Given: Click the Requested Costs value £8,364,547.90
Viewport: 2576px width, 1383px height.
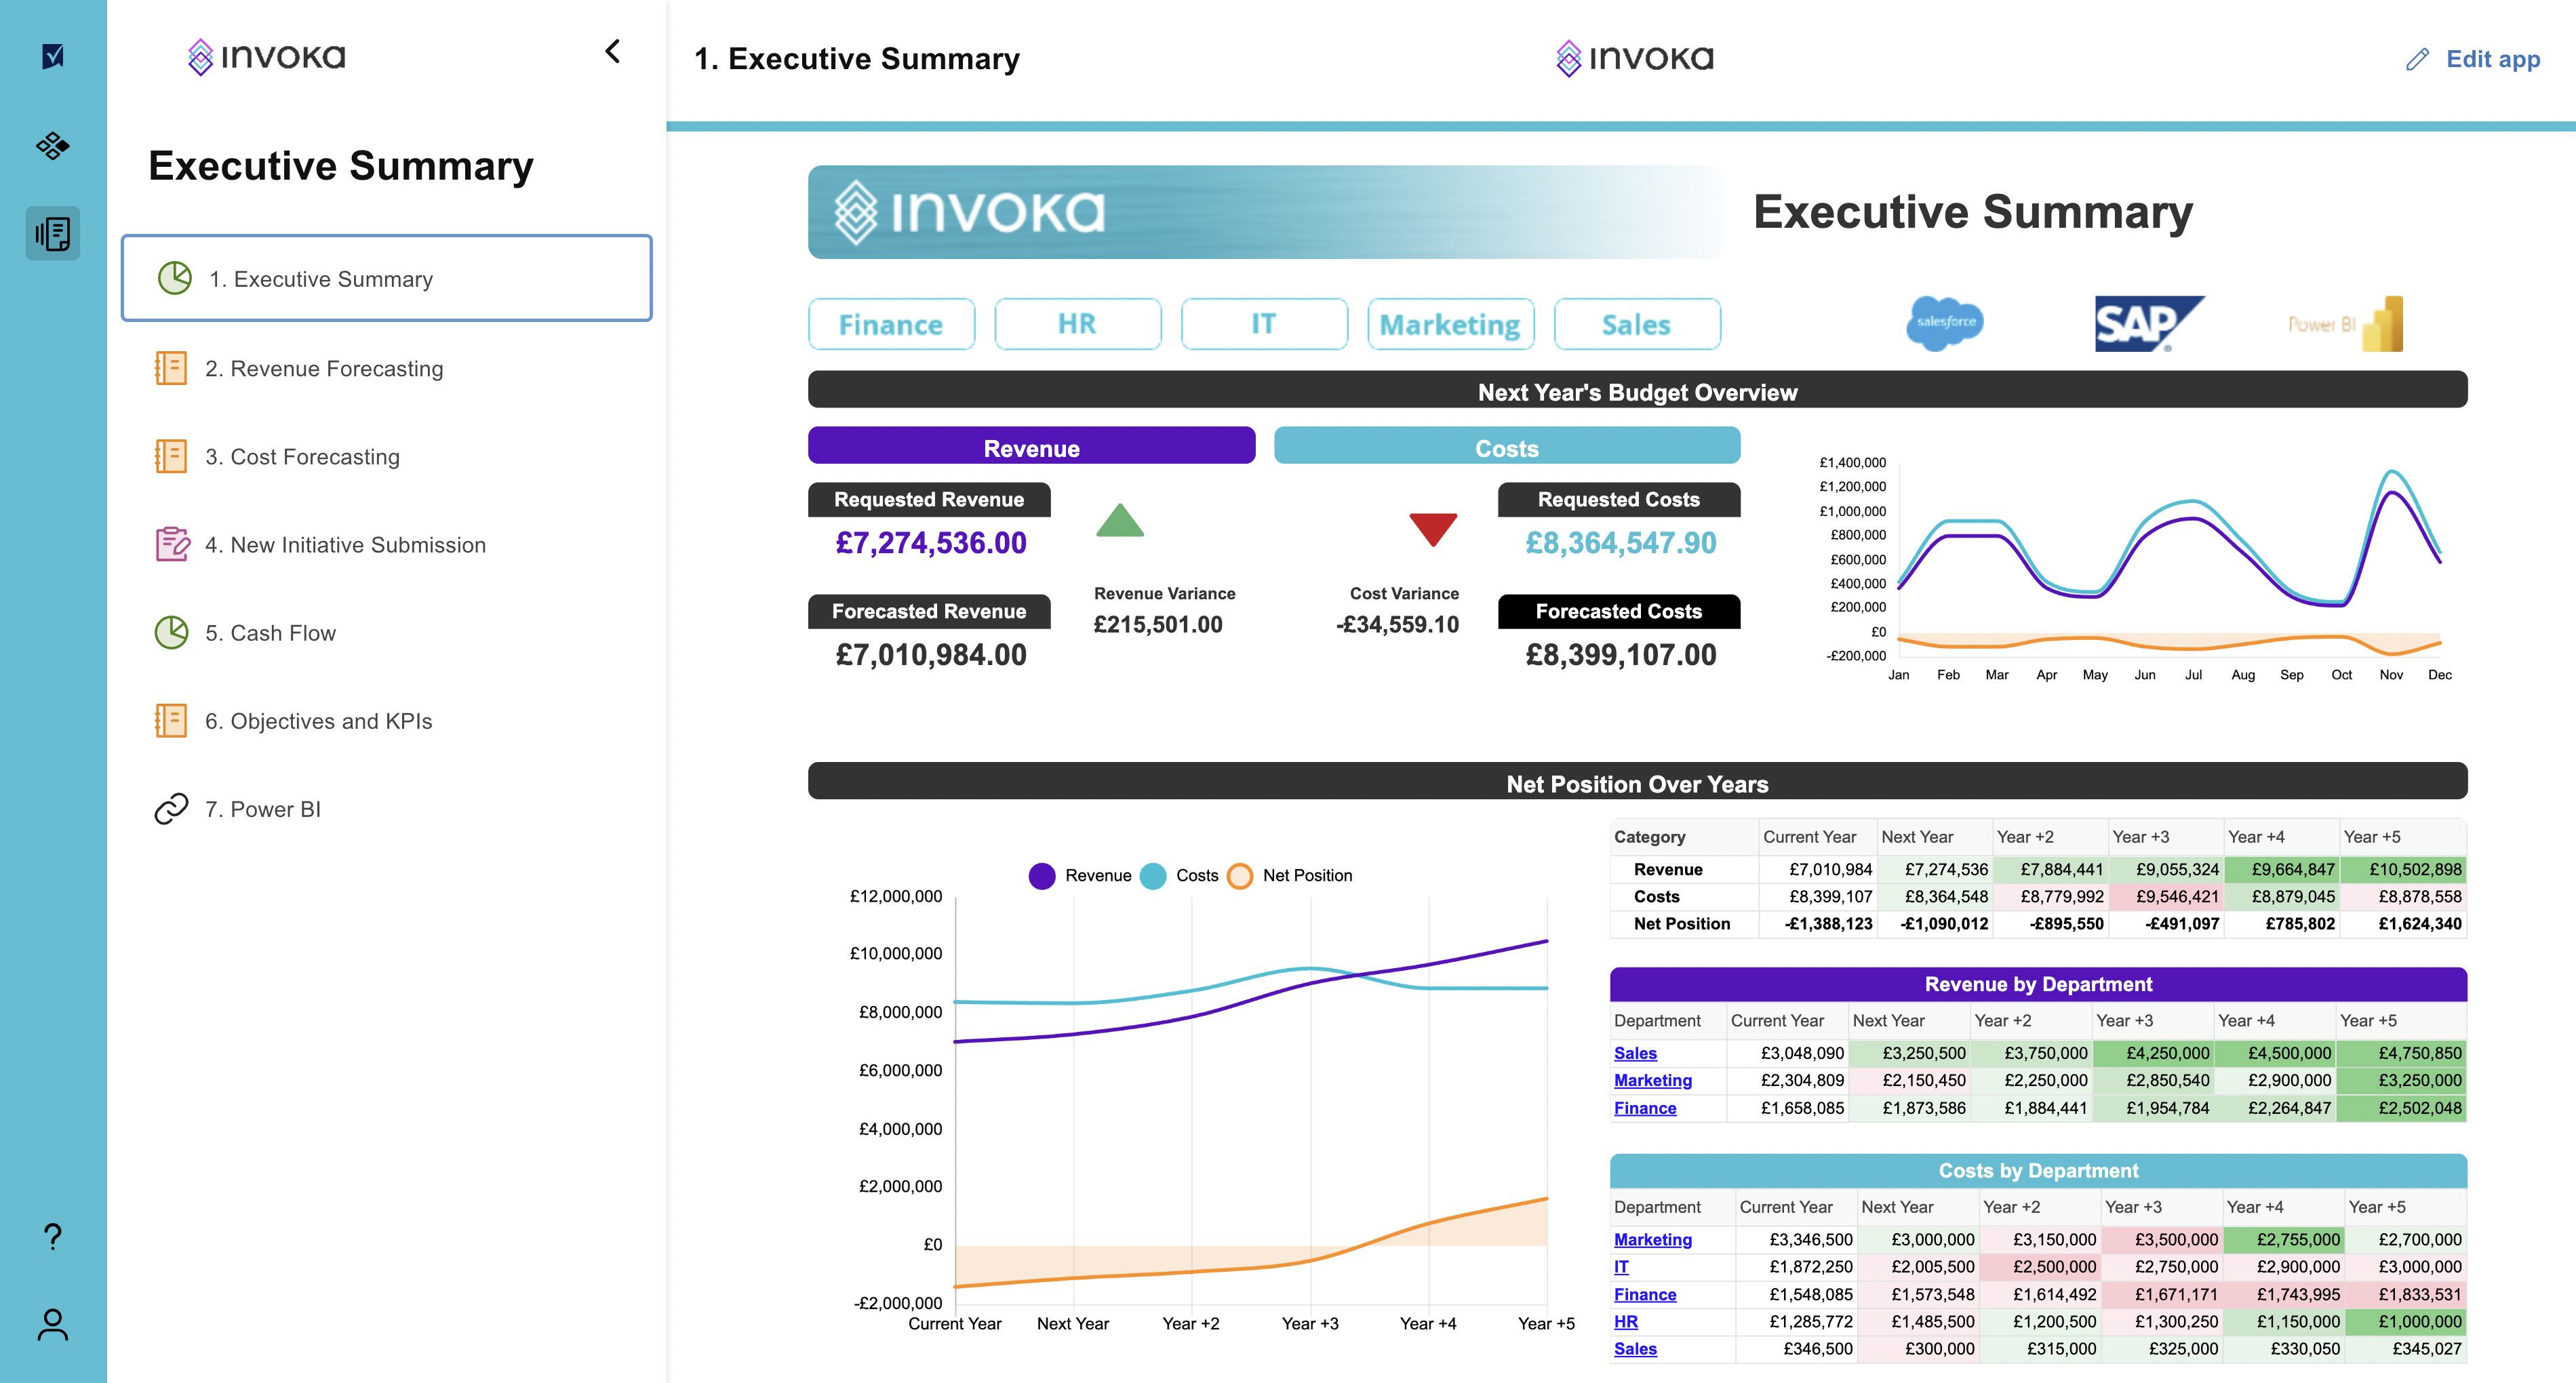Looking at the screenshot, I should click(x=1620, y=543).
